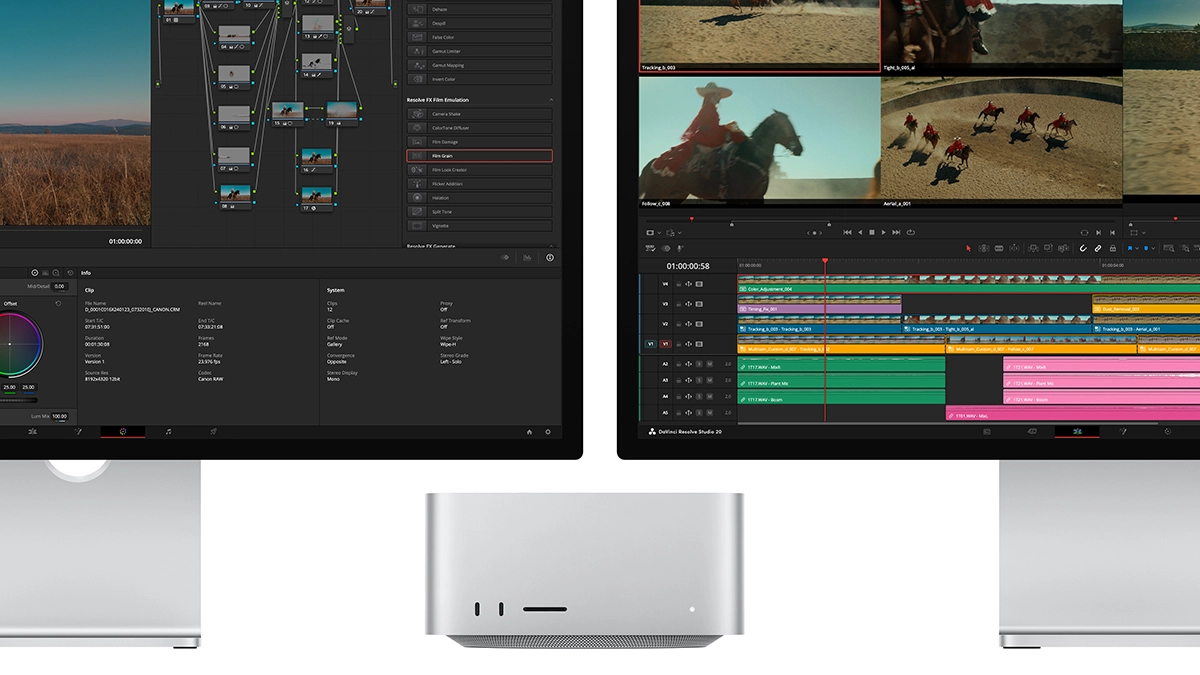Toggle the position lock padlock in toolbar
This screenshot has height=675, width=1200.
click(1113, 248)
